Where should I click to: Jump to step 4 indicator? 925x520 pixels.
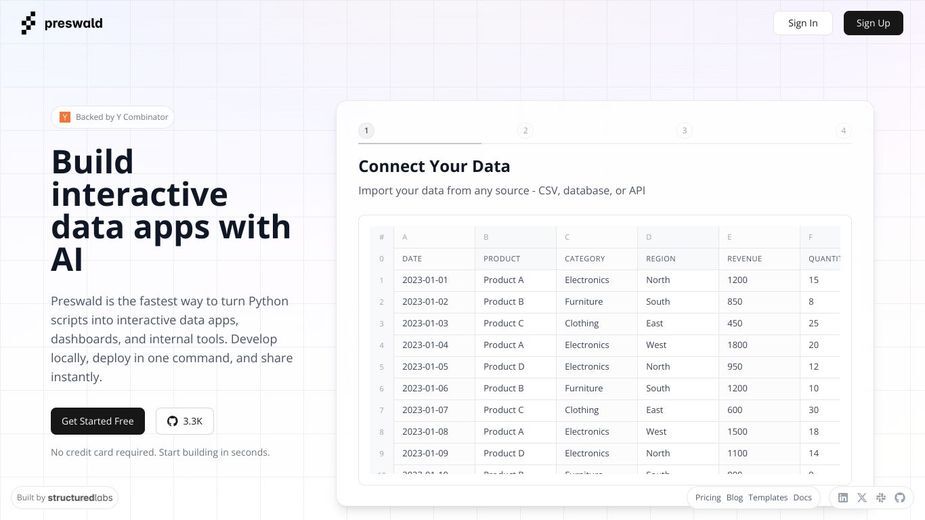[x=843, y=130]
